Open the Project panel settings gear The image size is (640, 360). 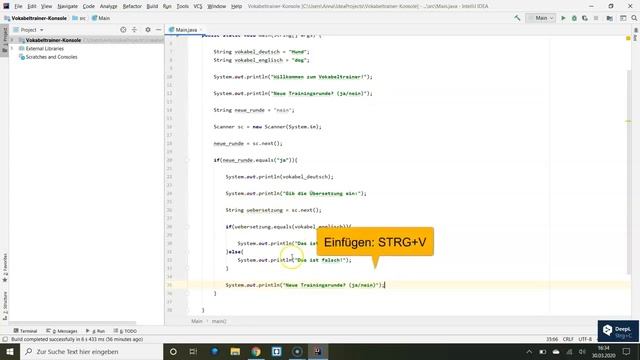[x=148, y=30]
